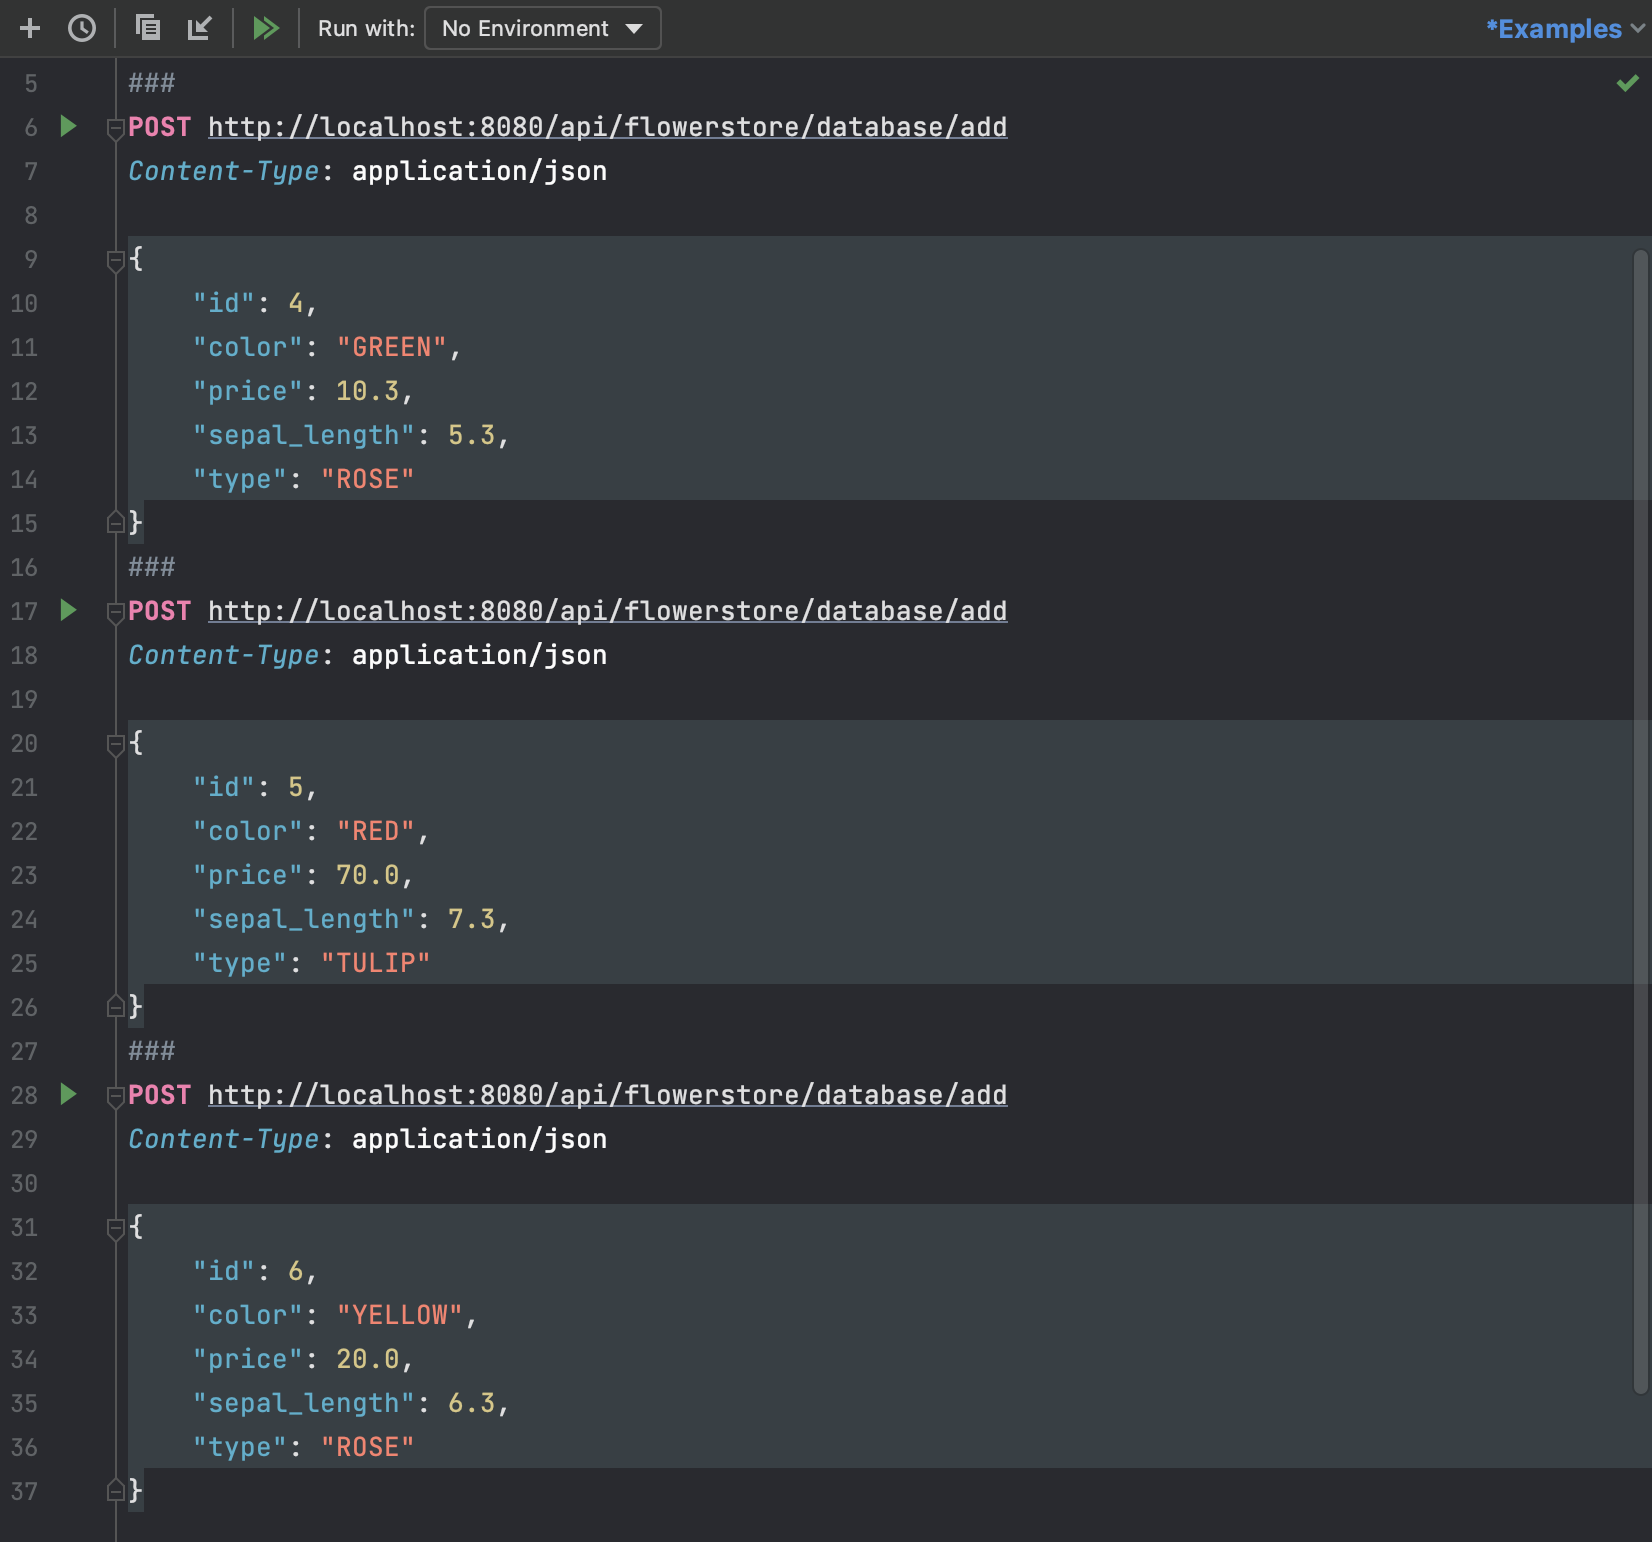Click the price value 20.0

368,1359
